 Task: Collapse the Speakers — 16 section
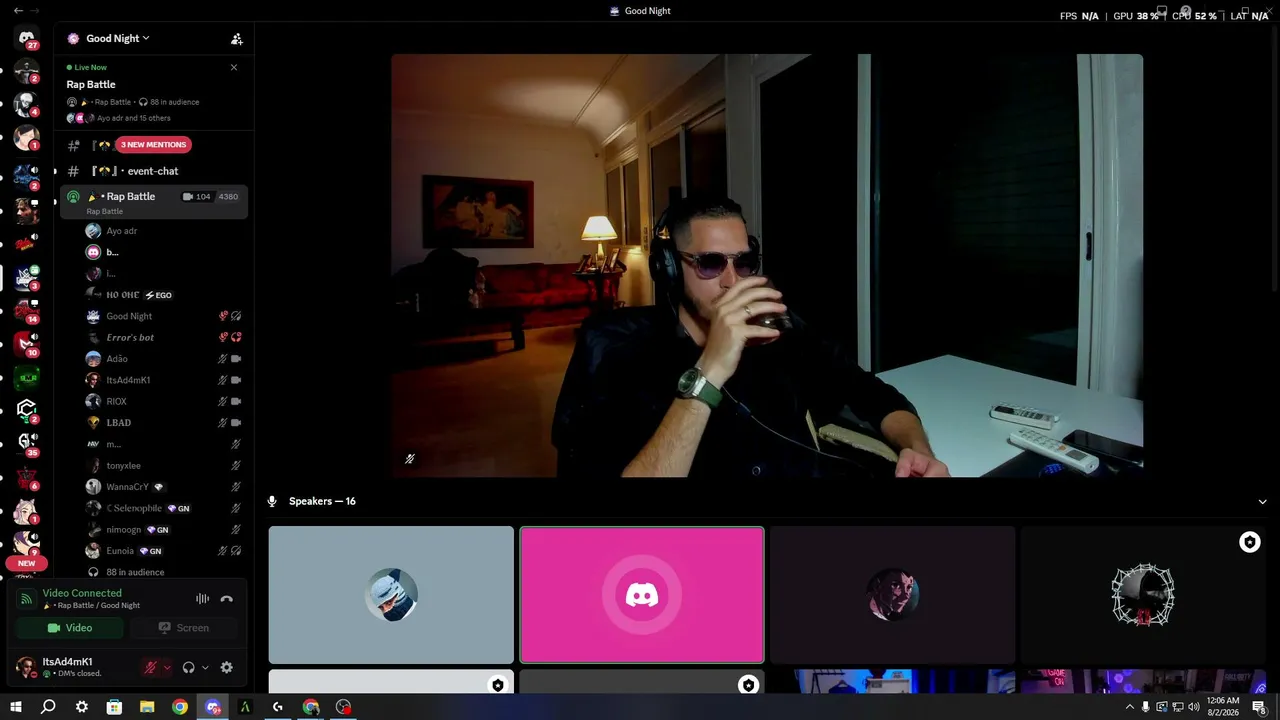[x=1262, y=502]
